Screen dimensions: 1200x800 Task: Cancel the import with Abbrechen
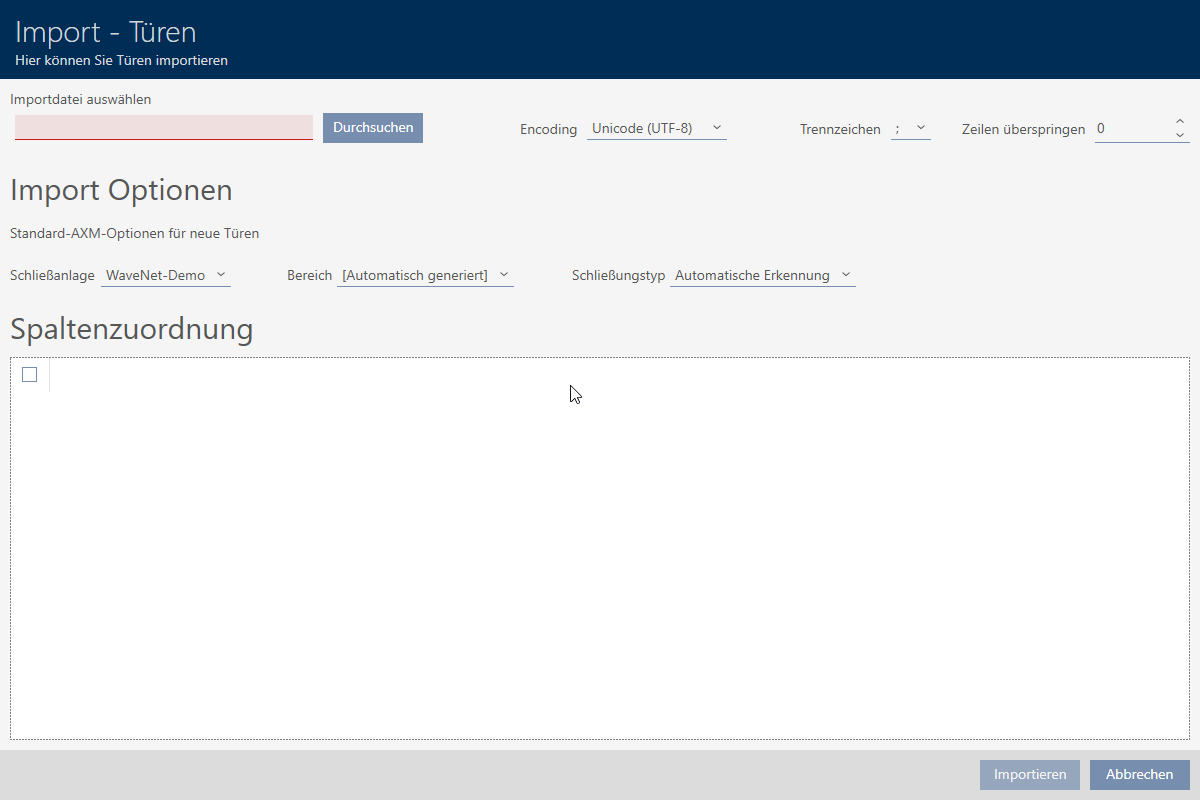[1139, 775]
